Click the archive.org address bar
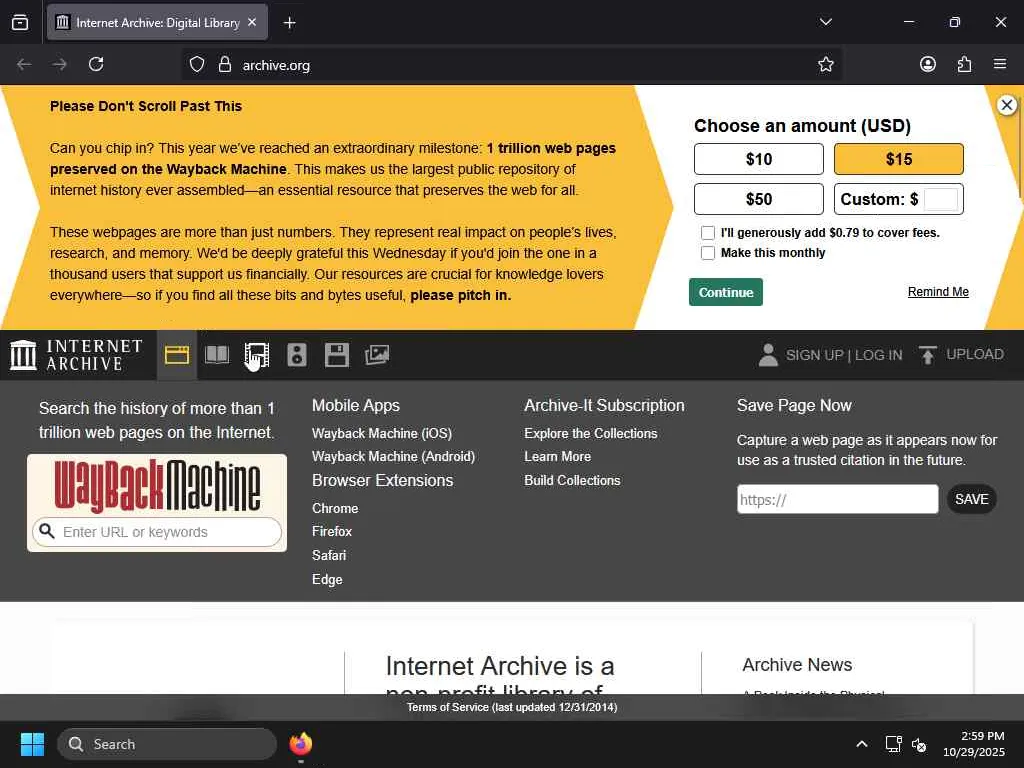The image size is (1024, 768). (511, 65)
